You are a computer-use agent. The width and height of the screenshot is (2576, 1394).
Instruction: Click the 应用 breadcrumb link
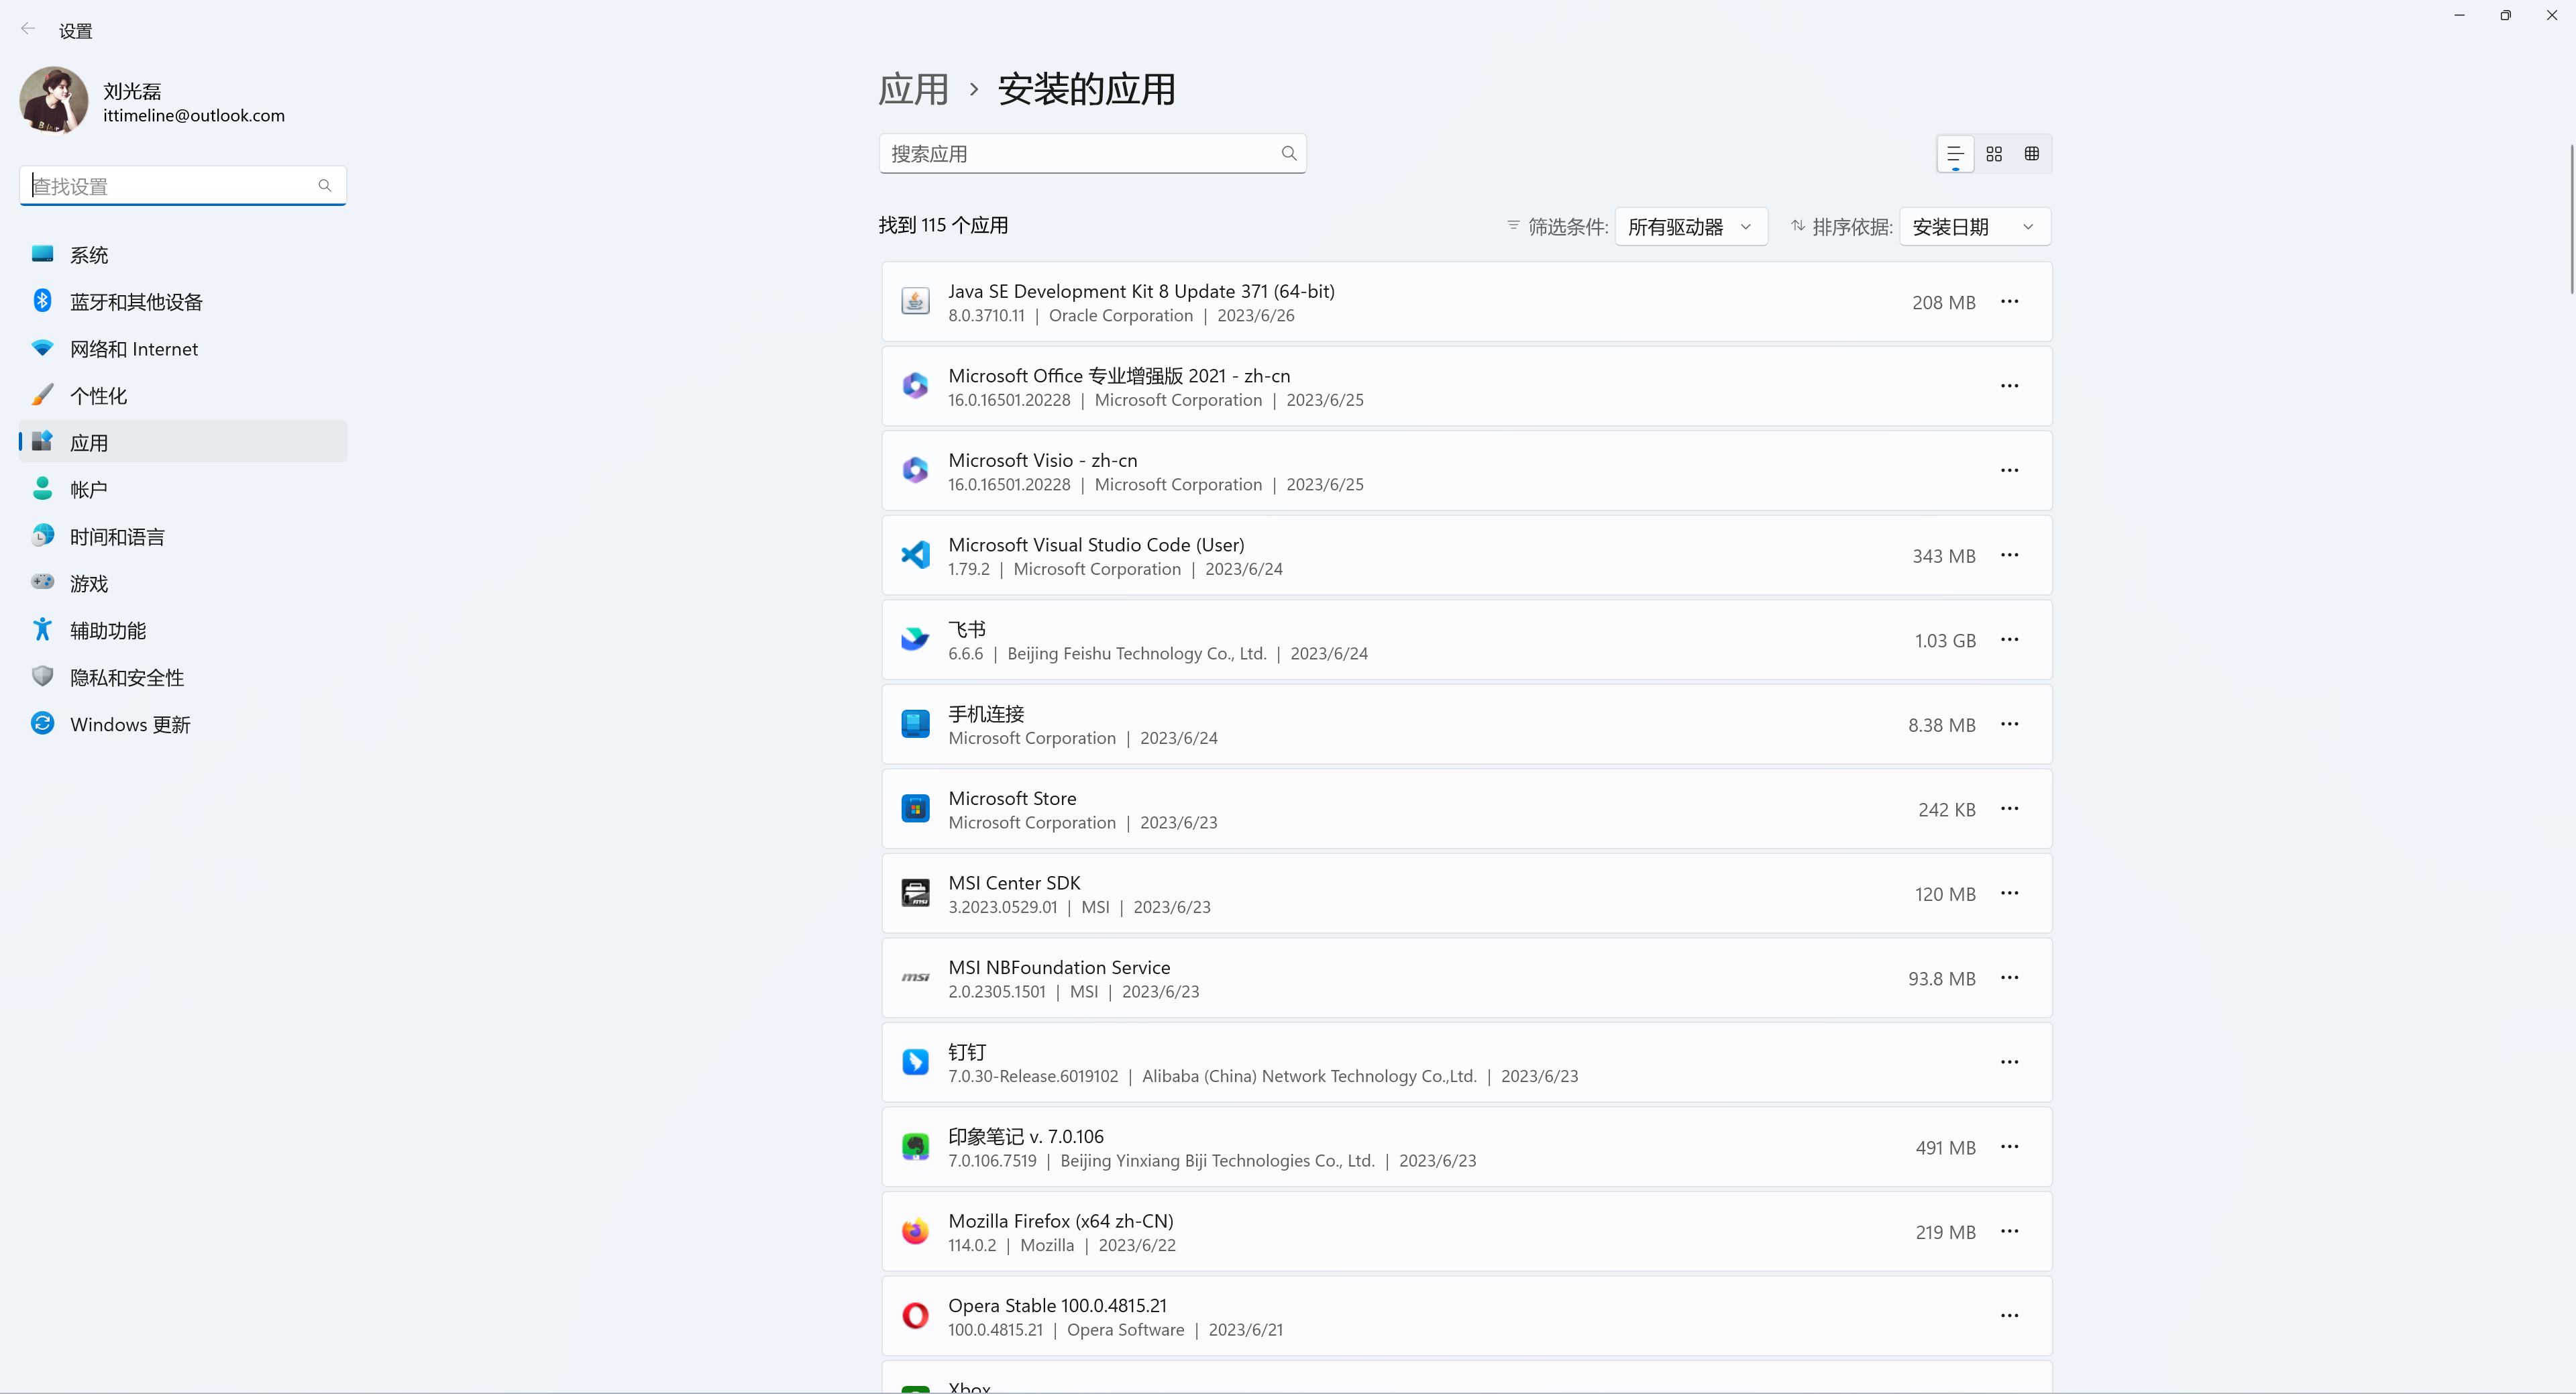tap(913, 89)
